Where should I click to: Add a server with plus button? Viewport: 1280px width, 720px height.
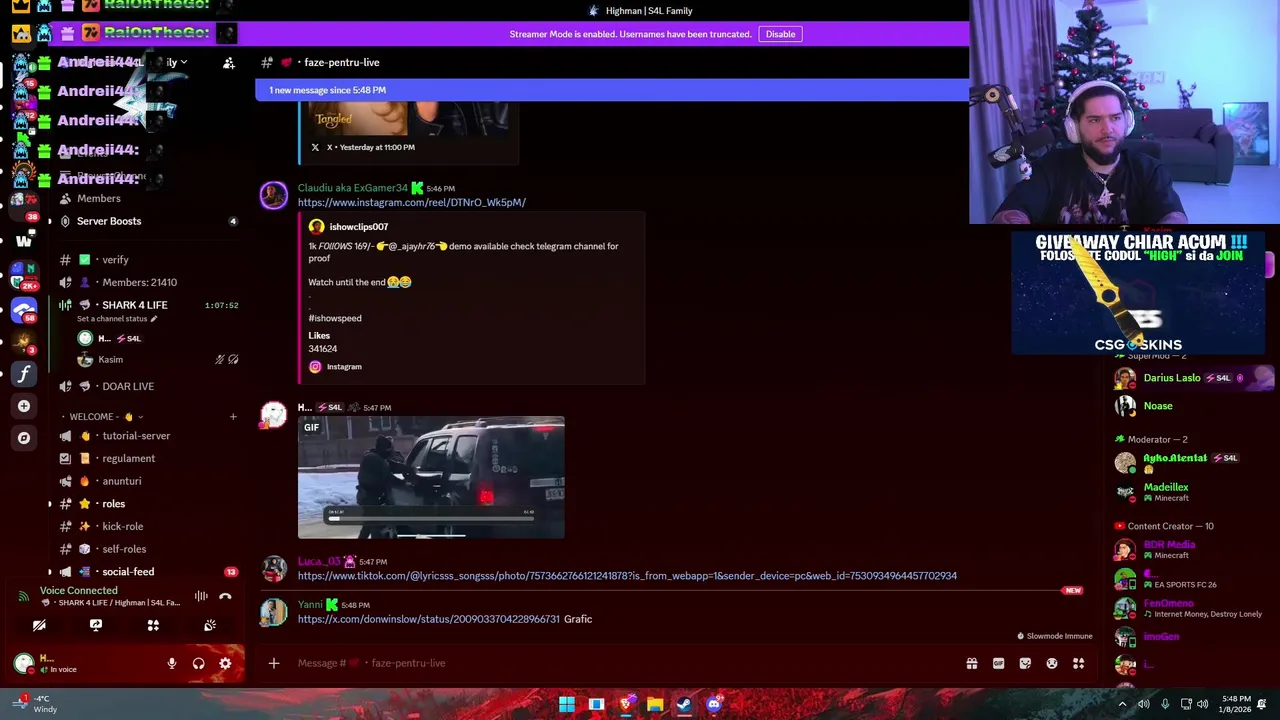[x=24, y=406]
